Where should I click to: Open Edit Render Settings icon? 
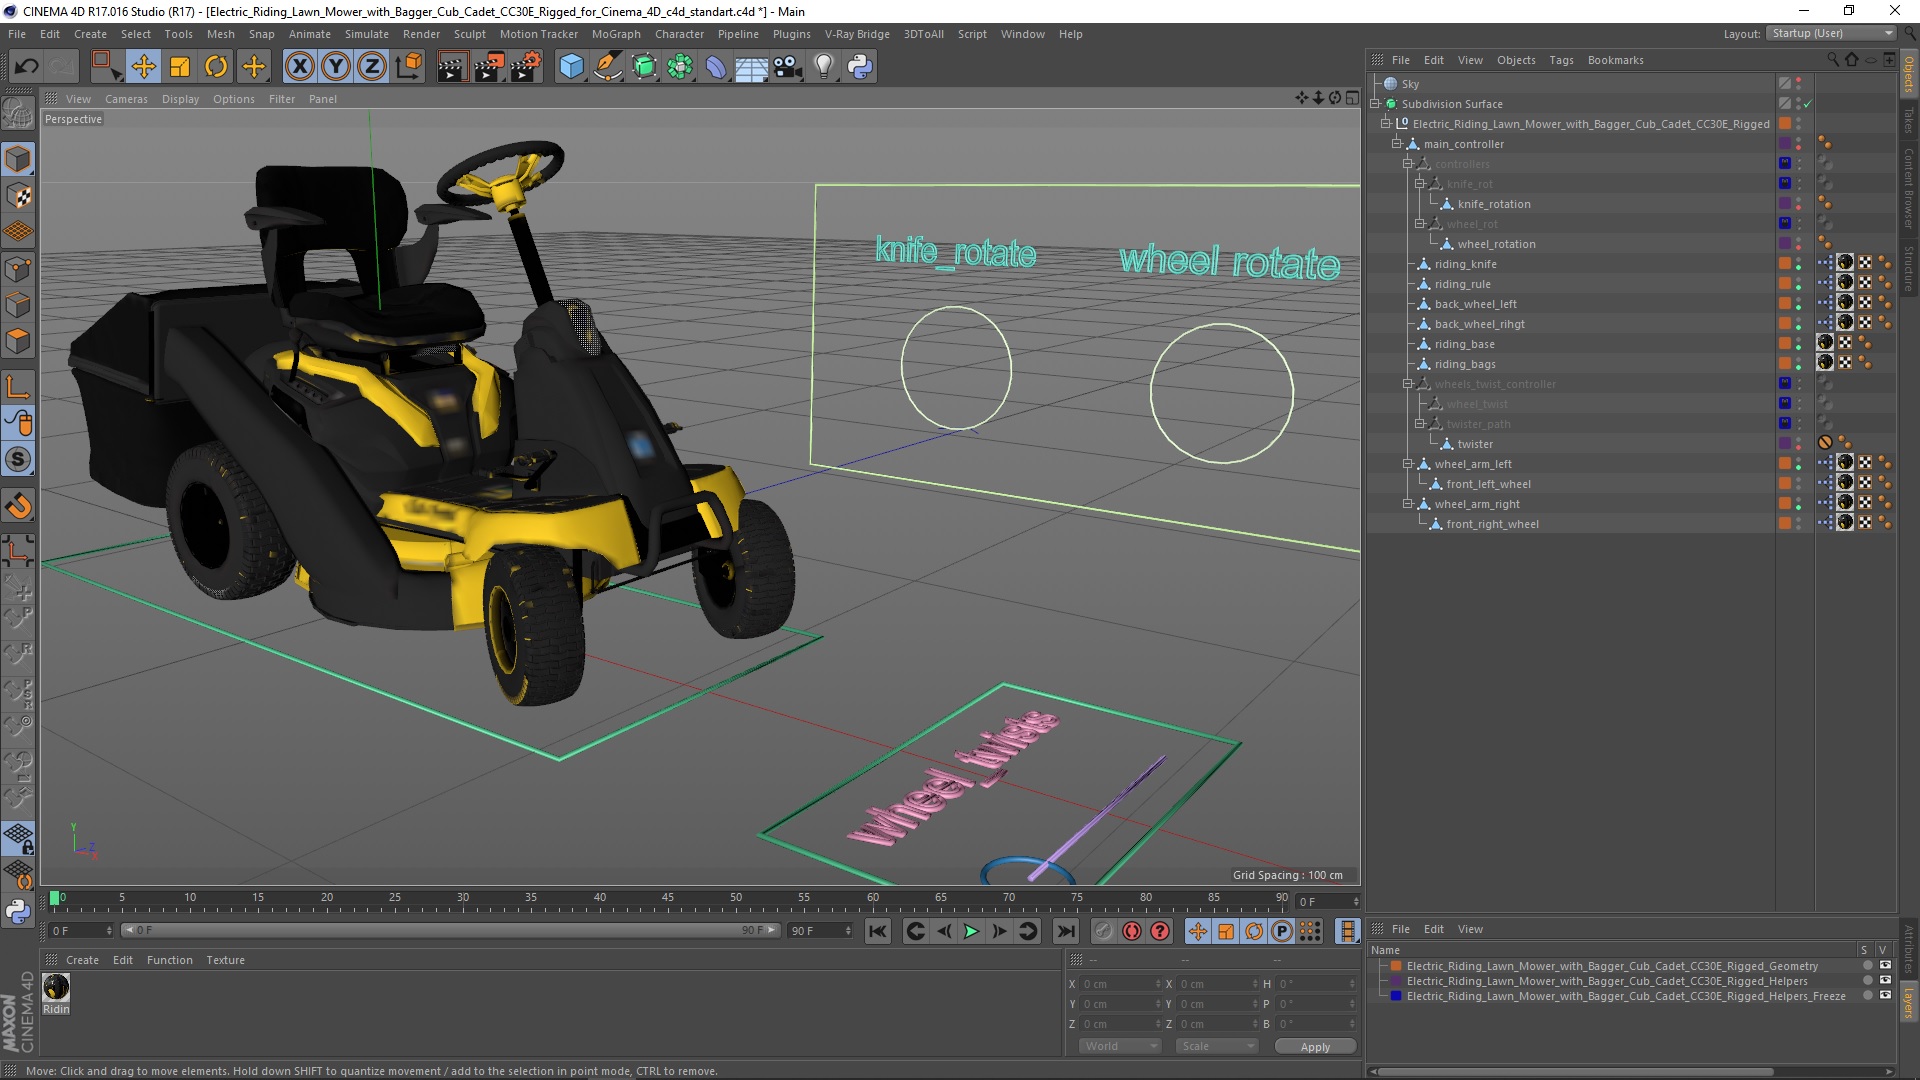tap(526, 67)
